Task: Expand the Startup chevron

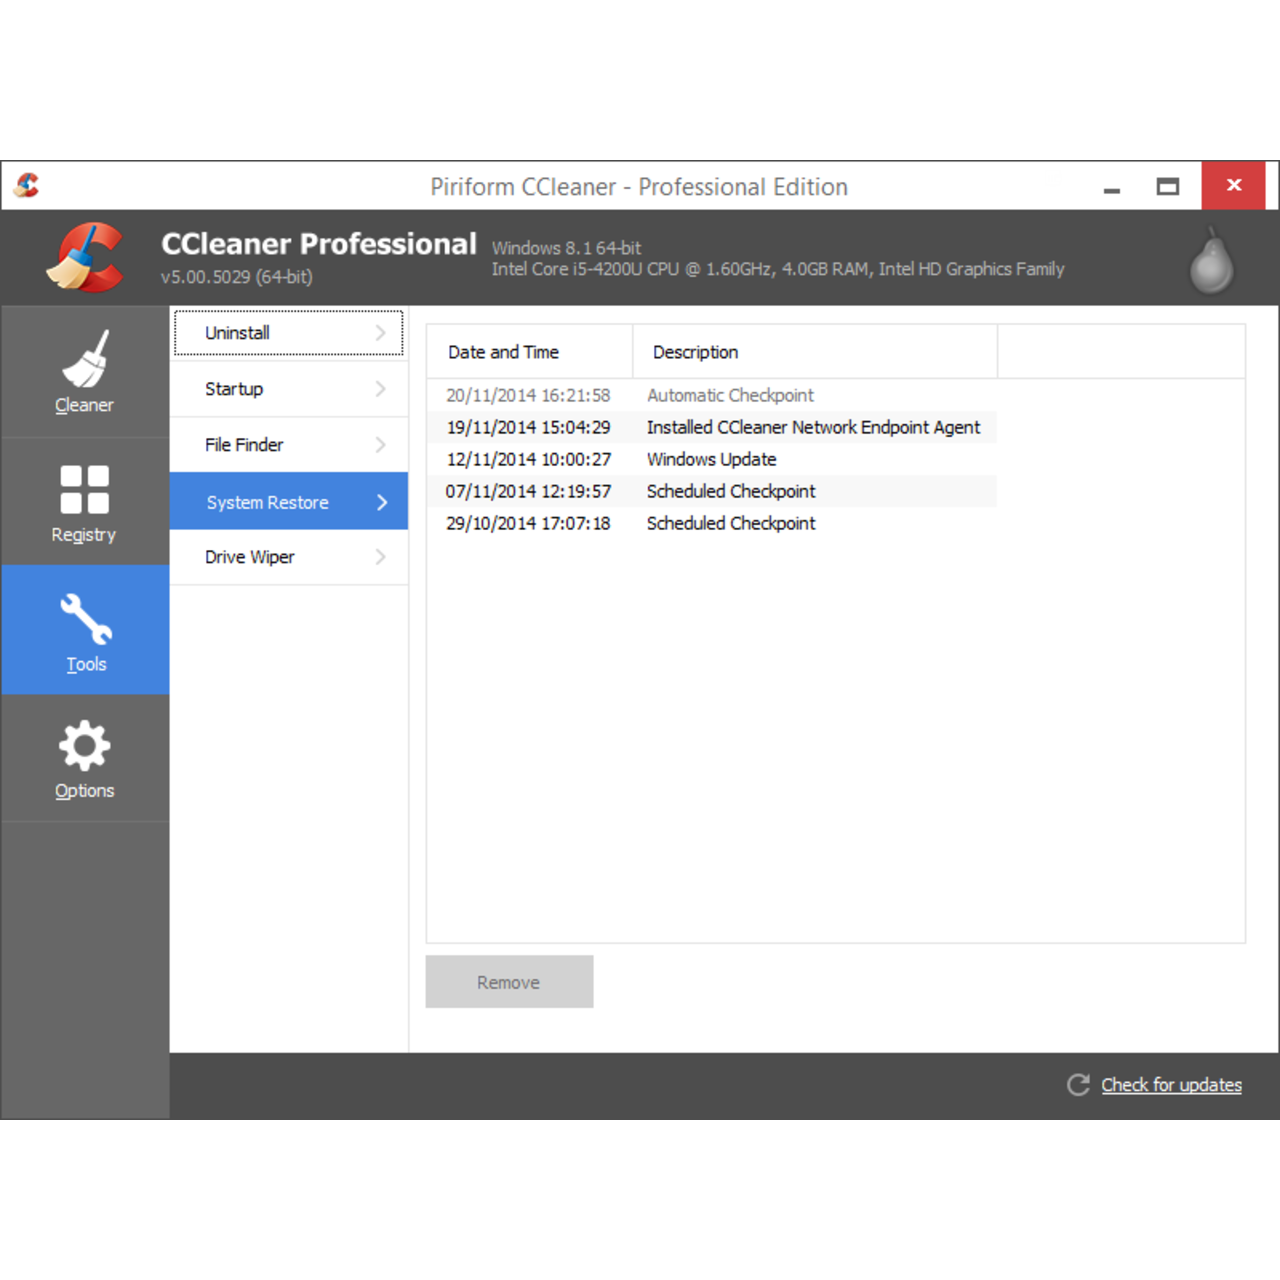Action: [x=383, y=389]
